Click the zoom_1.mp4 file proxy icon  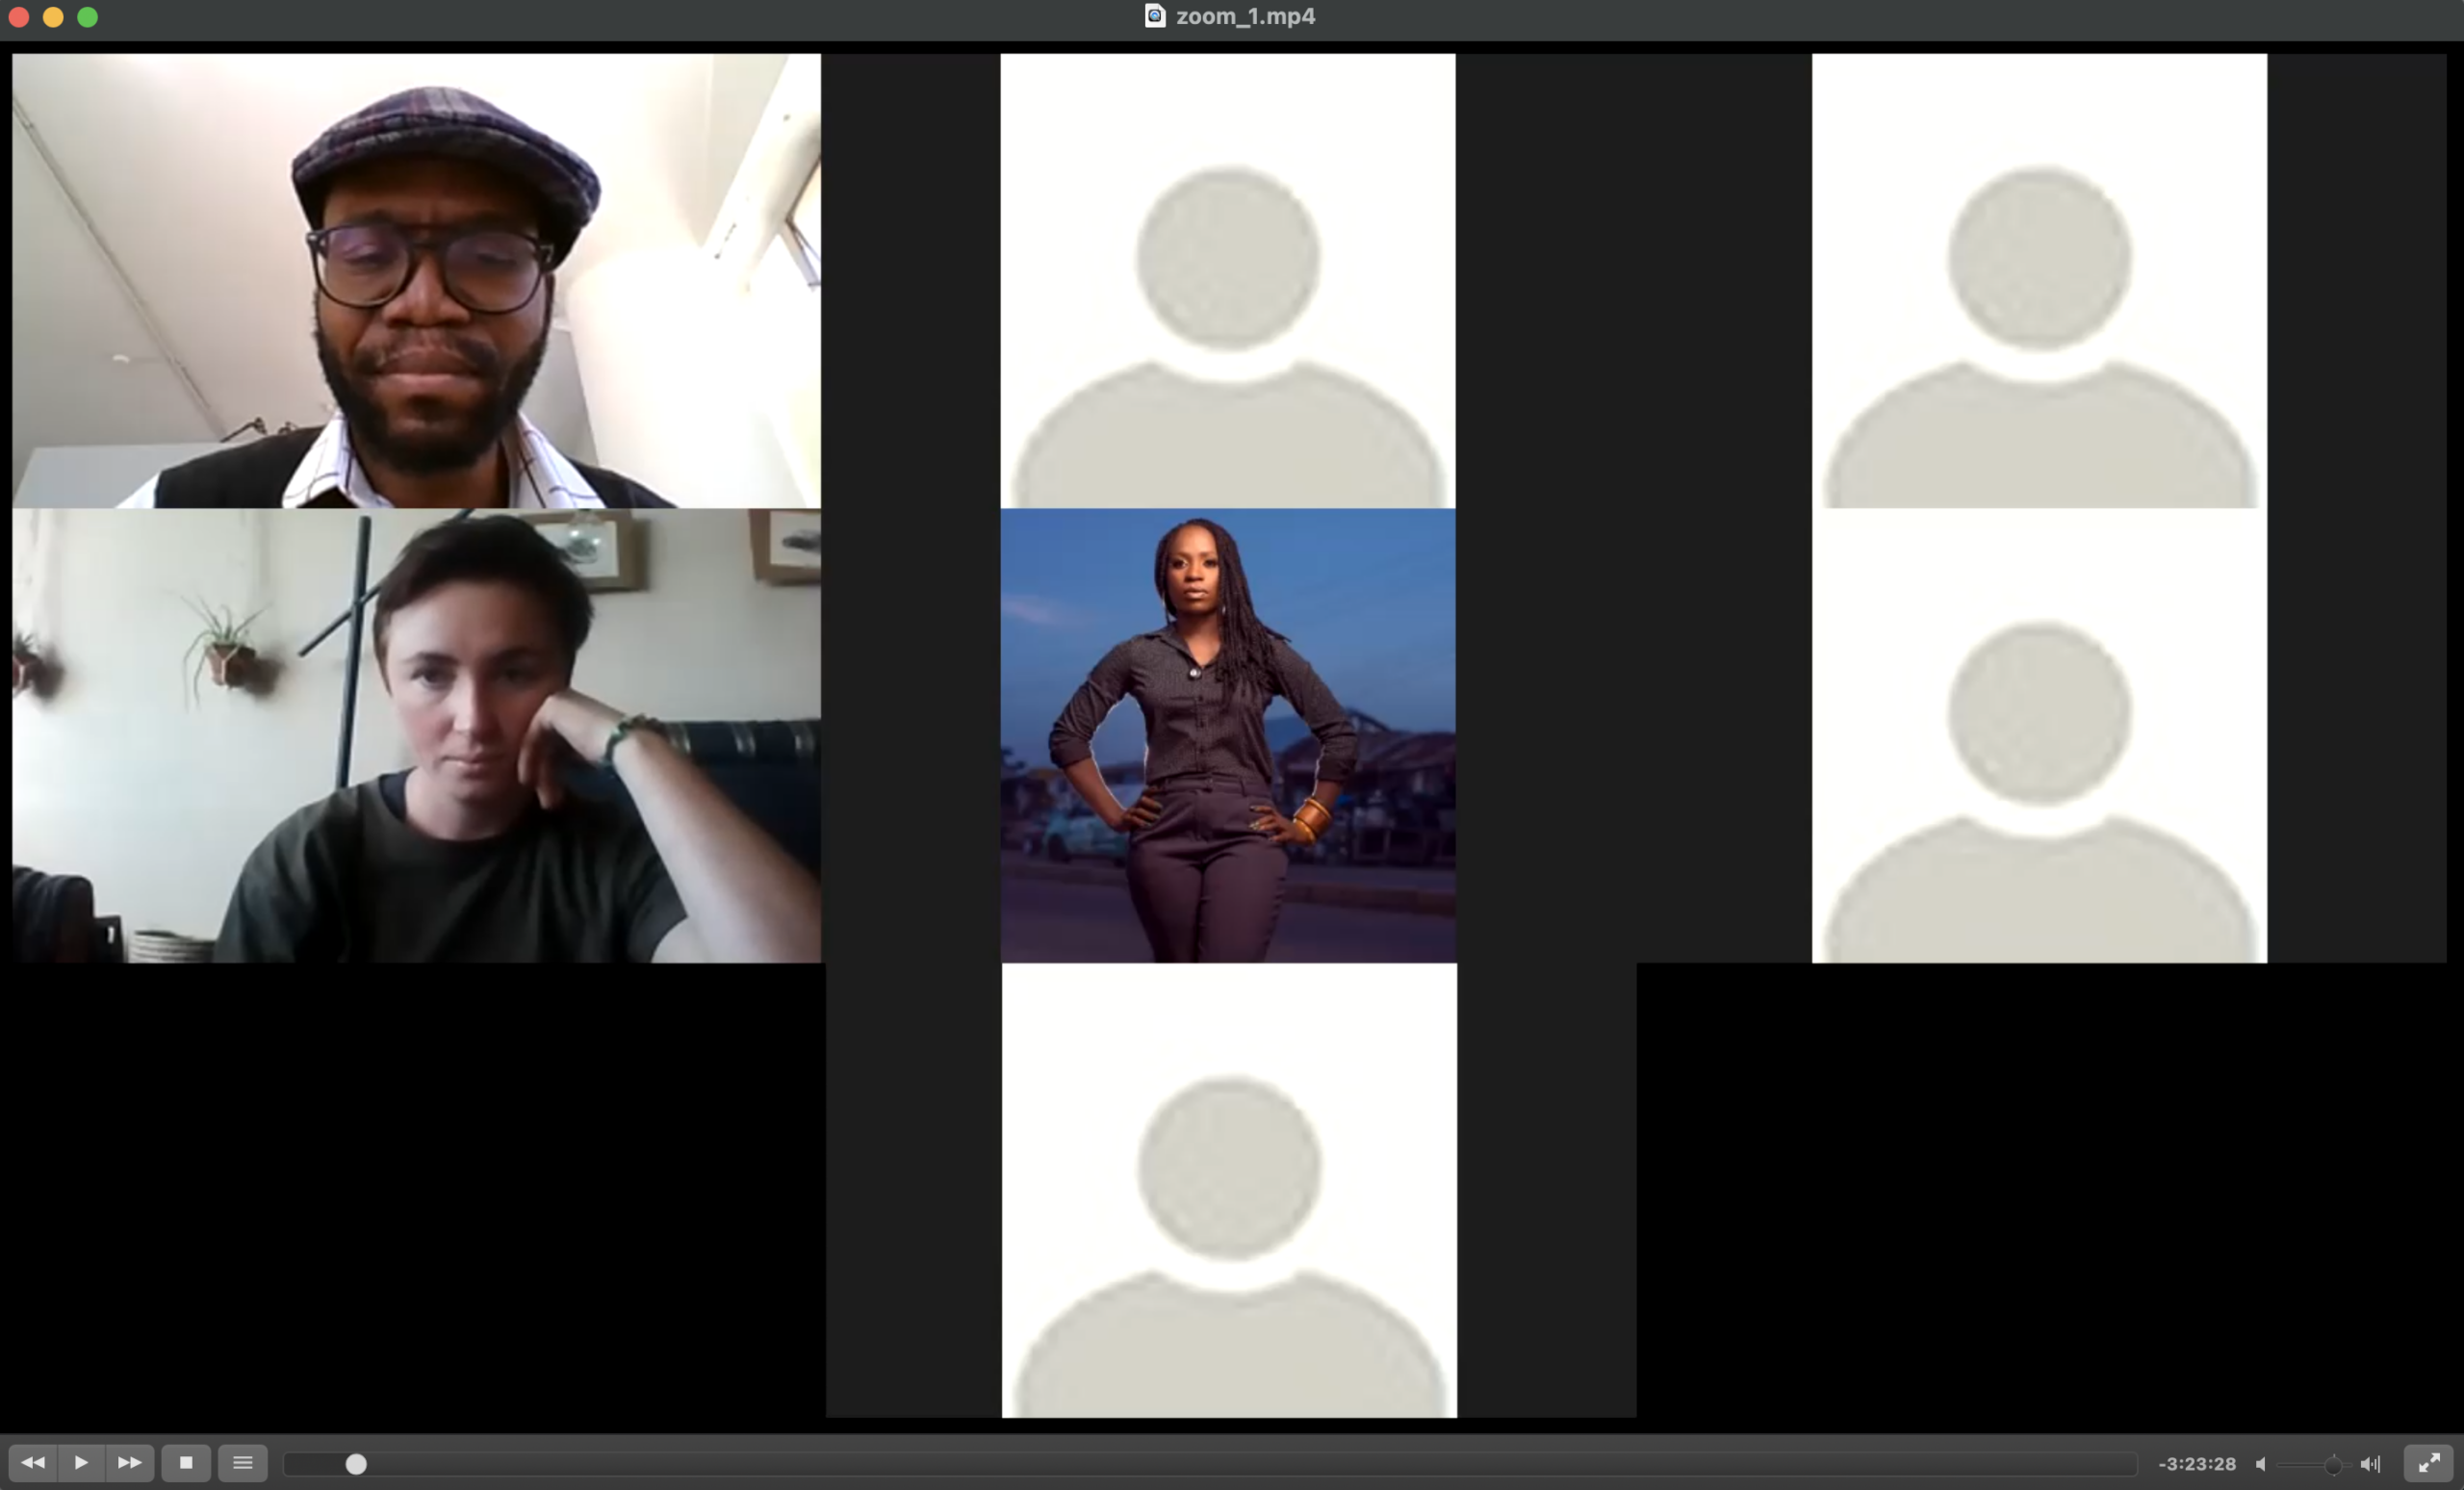coord(1155,16)
